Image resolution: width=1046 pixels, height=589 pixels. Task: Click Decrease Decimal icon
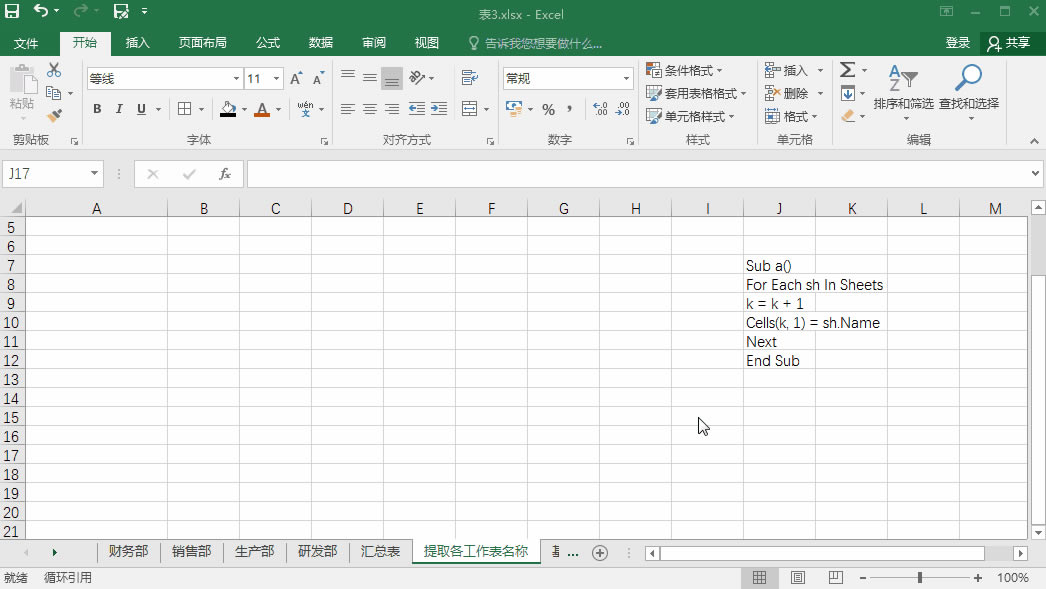(622, 109)
